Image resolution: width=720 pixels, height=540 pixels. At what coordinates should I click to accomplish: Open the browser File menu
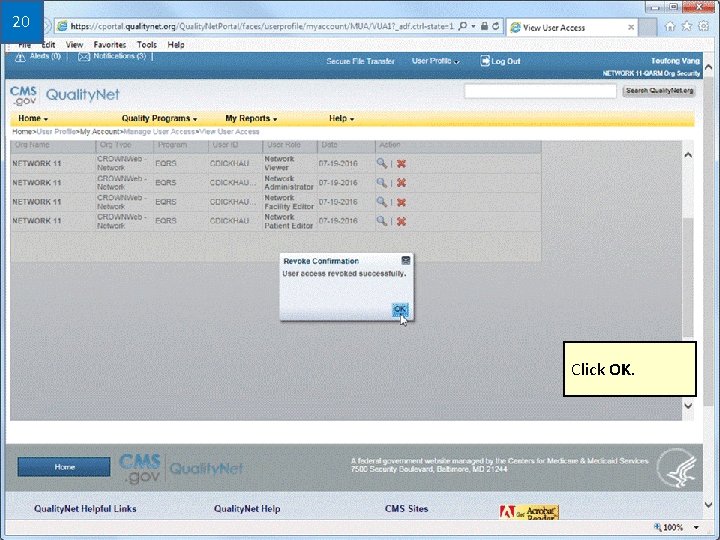click(24, 45)
